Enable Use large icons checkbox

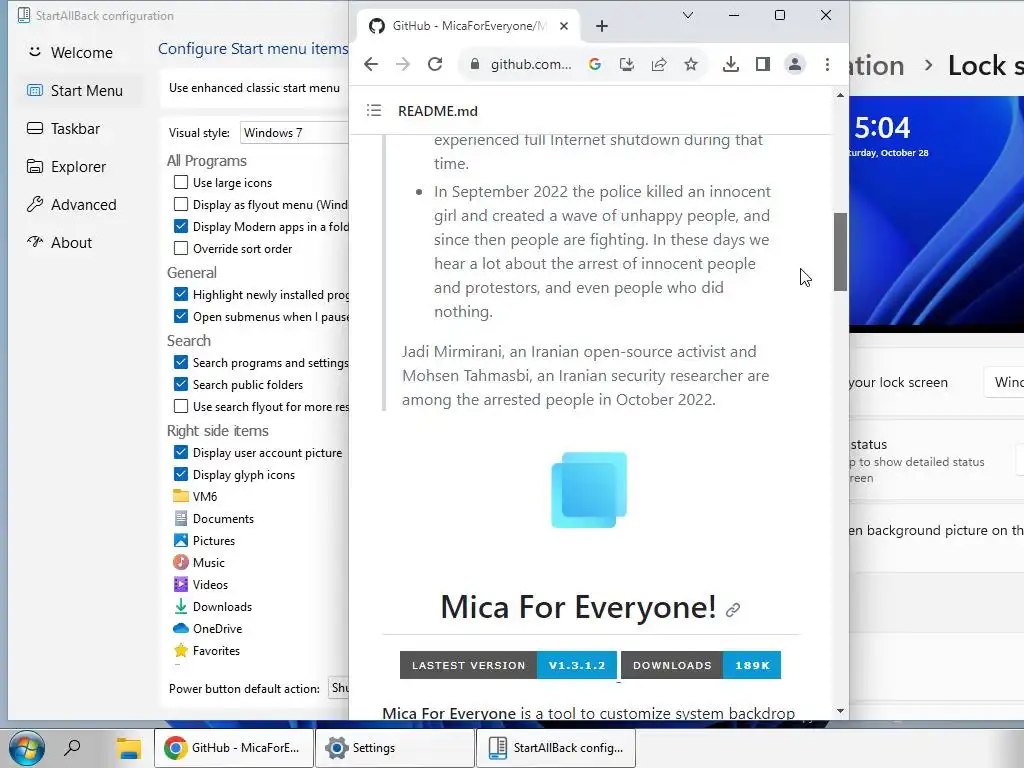[181, 182]
